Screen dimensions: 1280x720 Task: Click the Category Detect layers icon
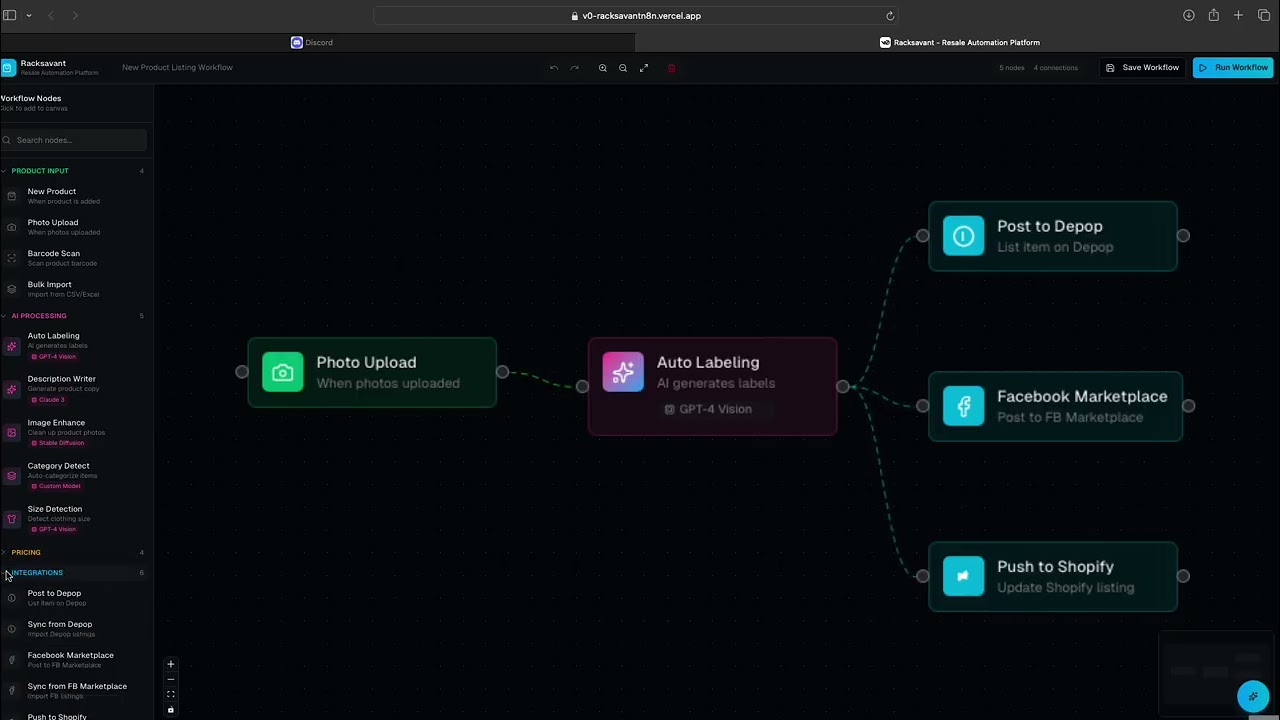pyautogui.click(x=12, y=476)
